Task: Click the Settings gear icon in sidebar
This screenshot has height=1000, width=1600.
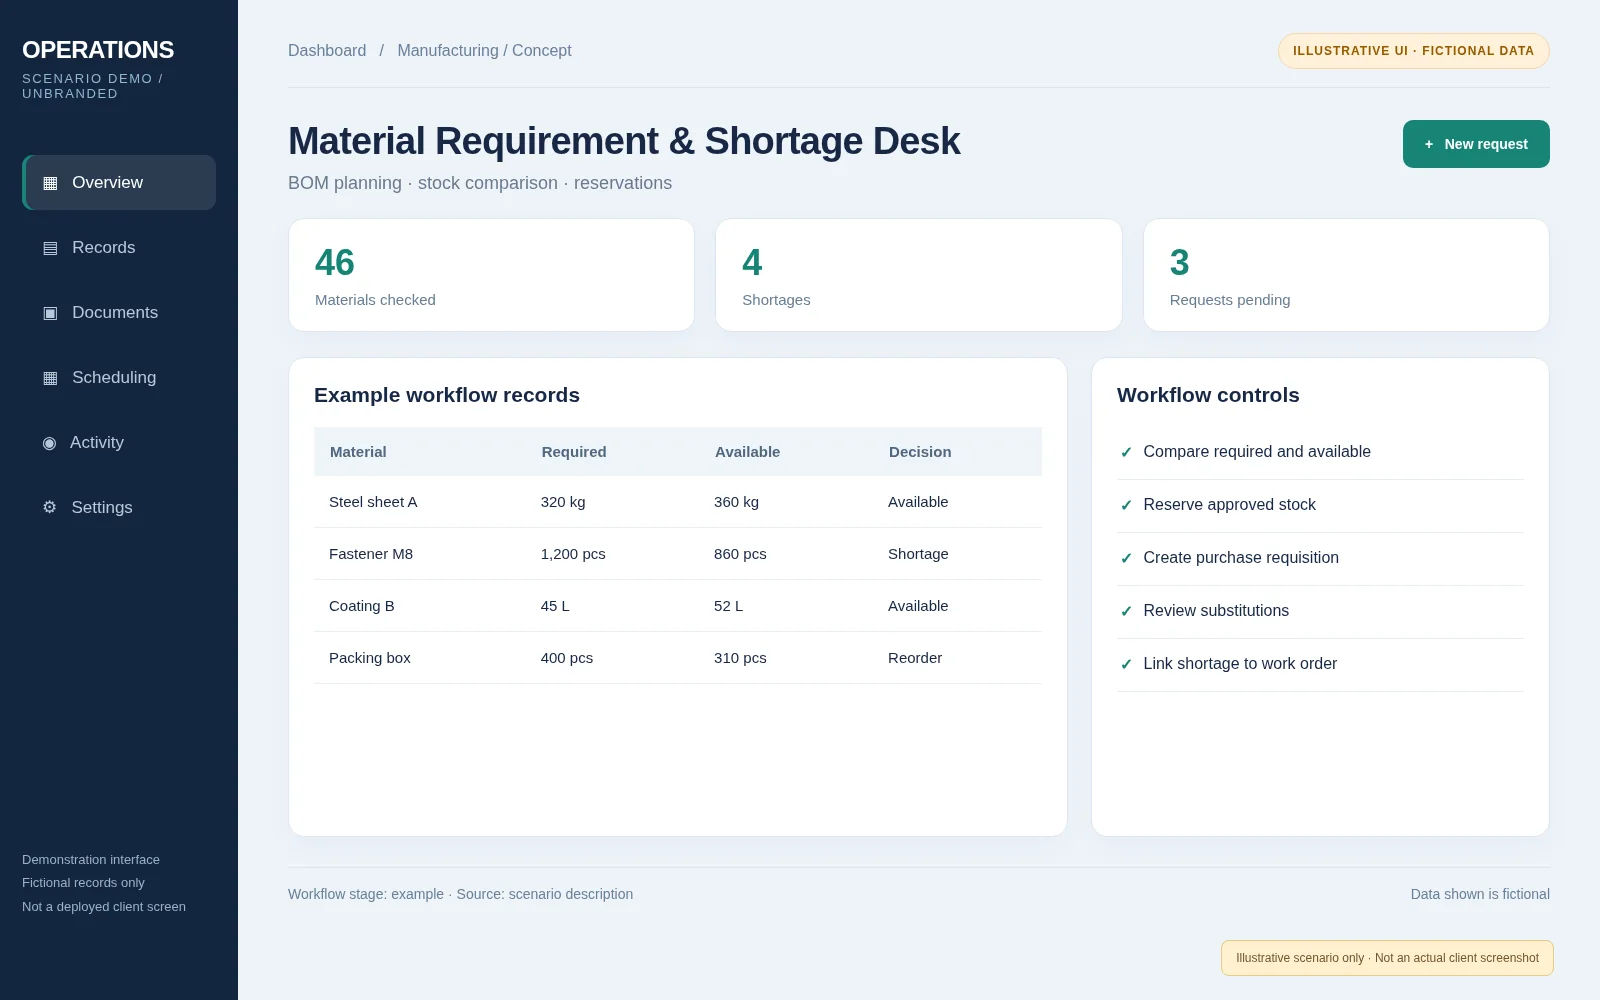Action: click(49, 507)
